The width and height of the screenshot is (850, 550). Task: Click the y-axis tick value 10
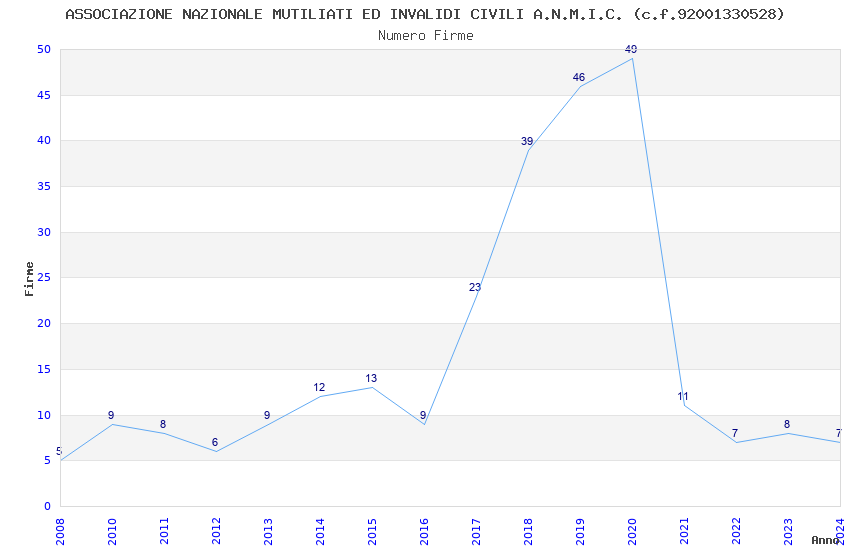pos(44,416)
